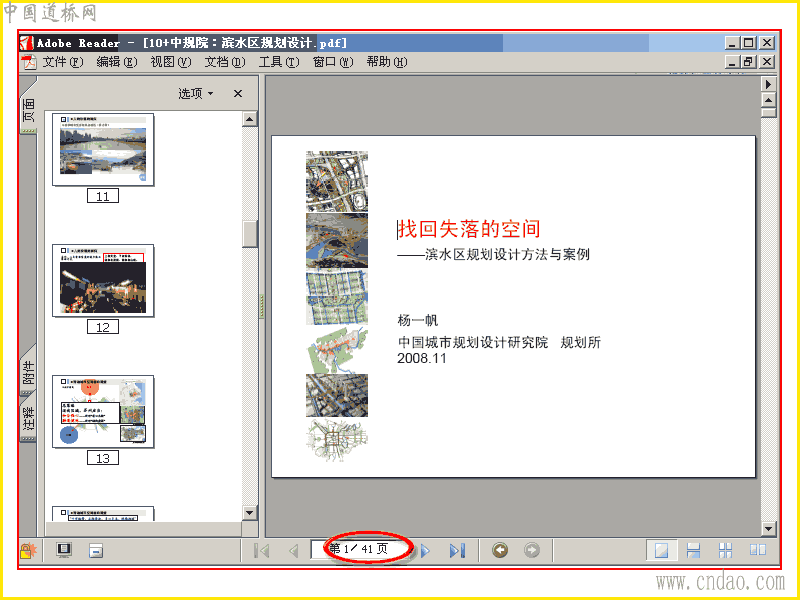Open the 窗口(W) menu
The height and width of the screenshot is (600, 800).
pyautogui.click(x=333, y=62)
